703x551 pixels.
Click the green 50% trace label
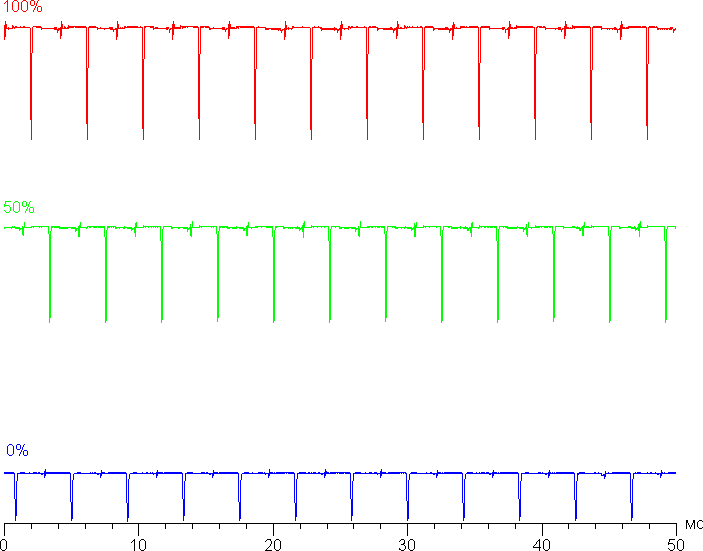click(x=19, y=207)
